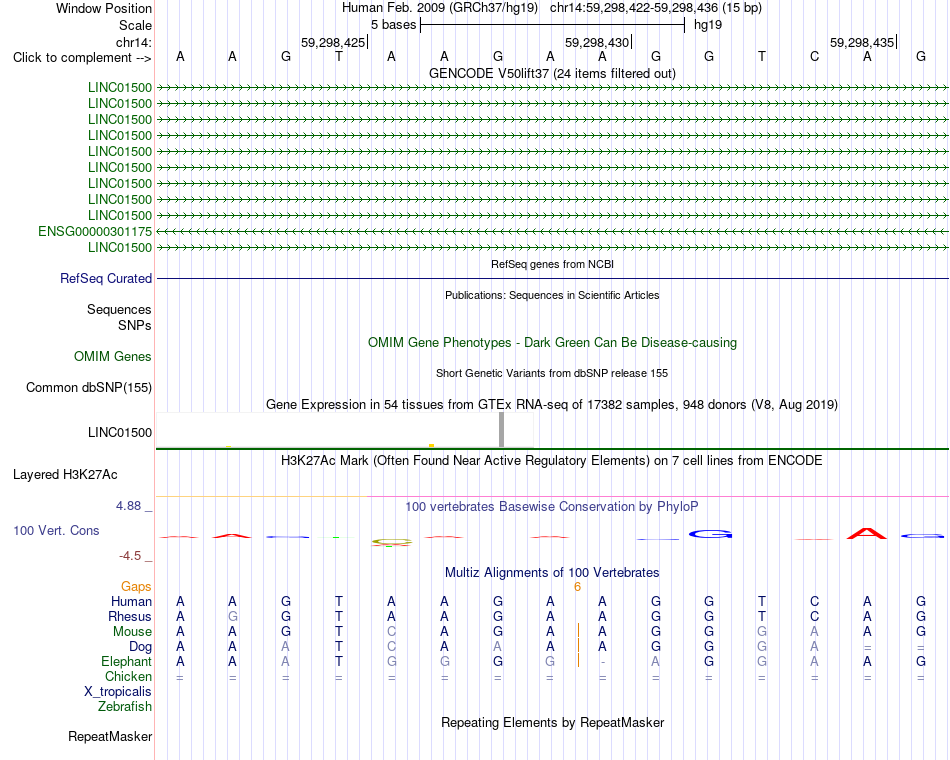Click the SNPs label under Publications

pos(135,325)
